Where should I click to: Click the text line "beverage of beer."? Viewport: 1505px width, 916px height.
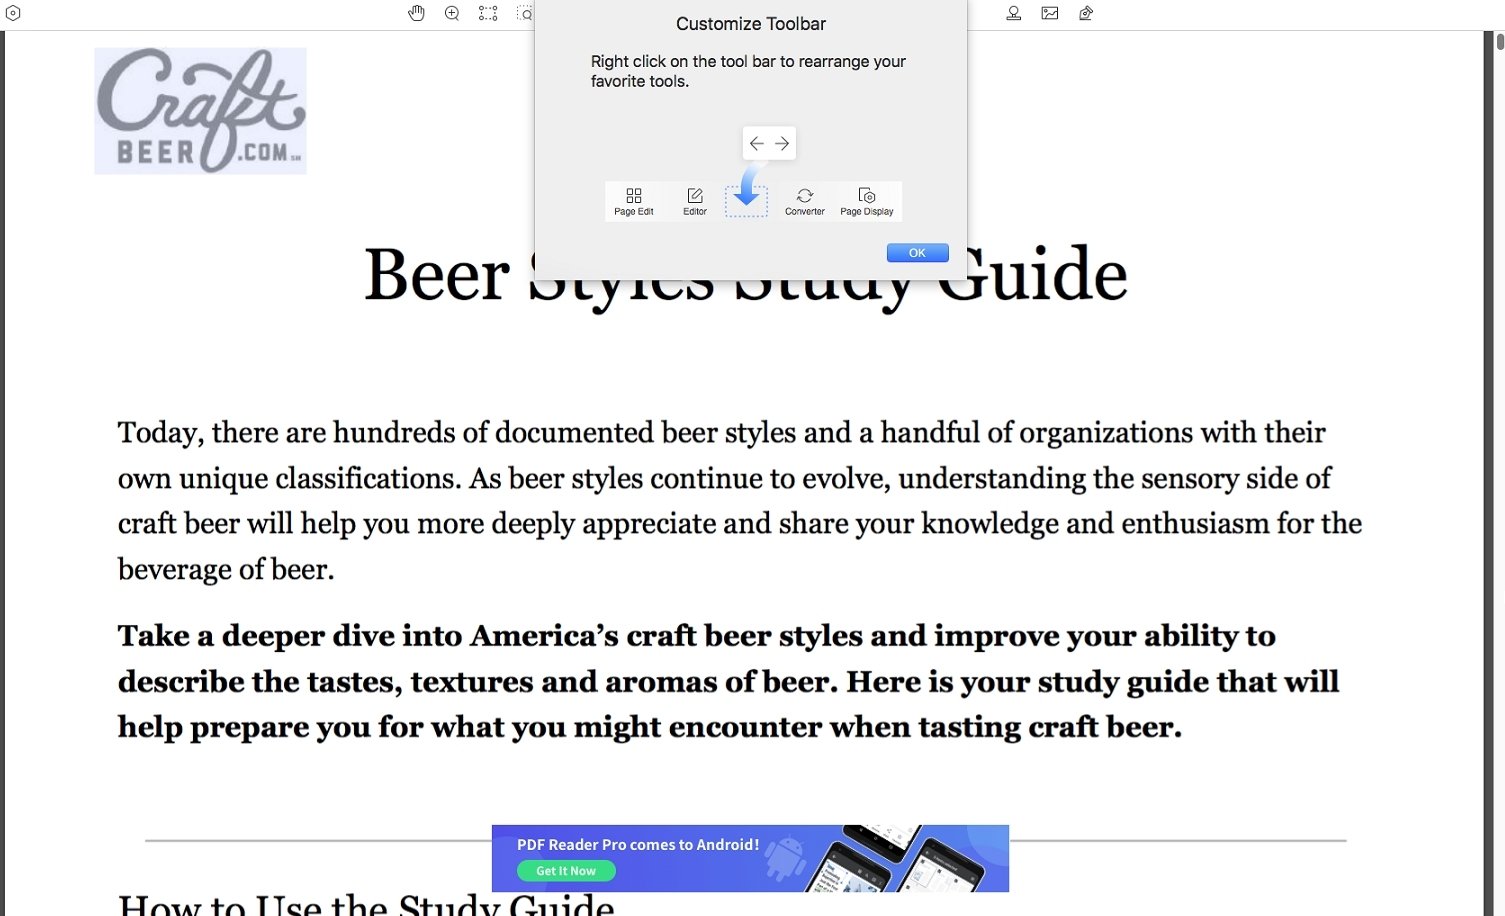[226, 570]
